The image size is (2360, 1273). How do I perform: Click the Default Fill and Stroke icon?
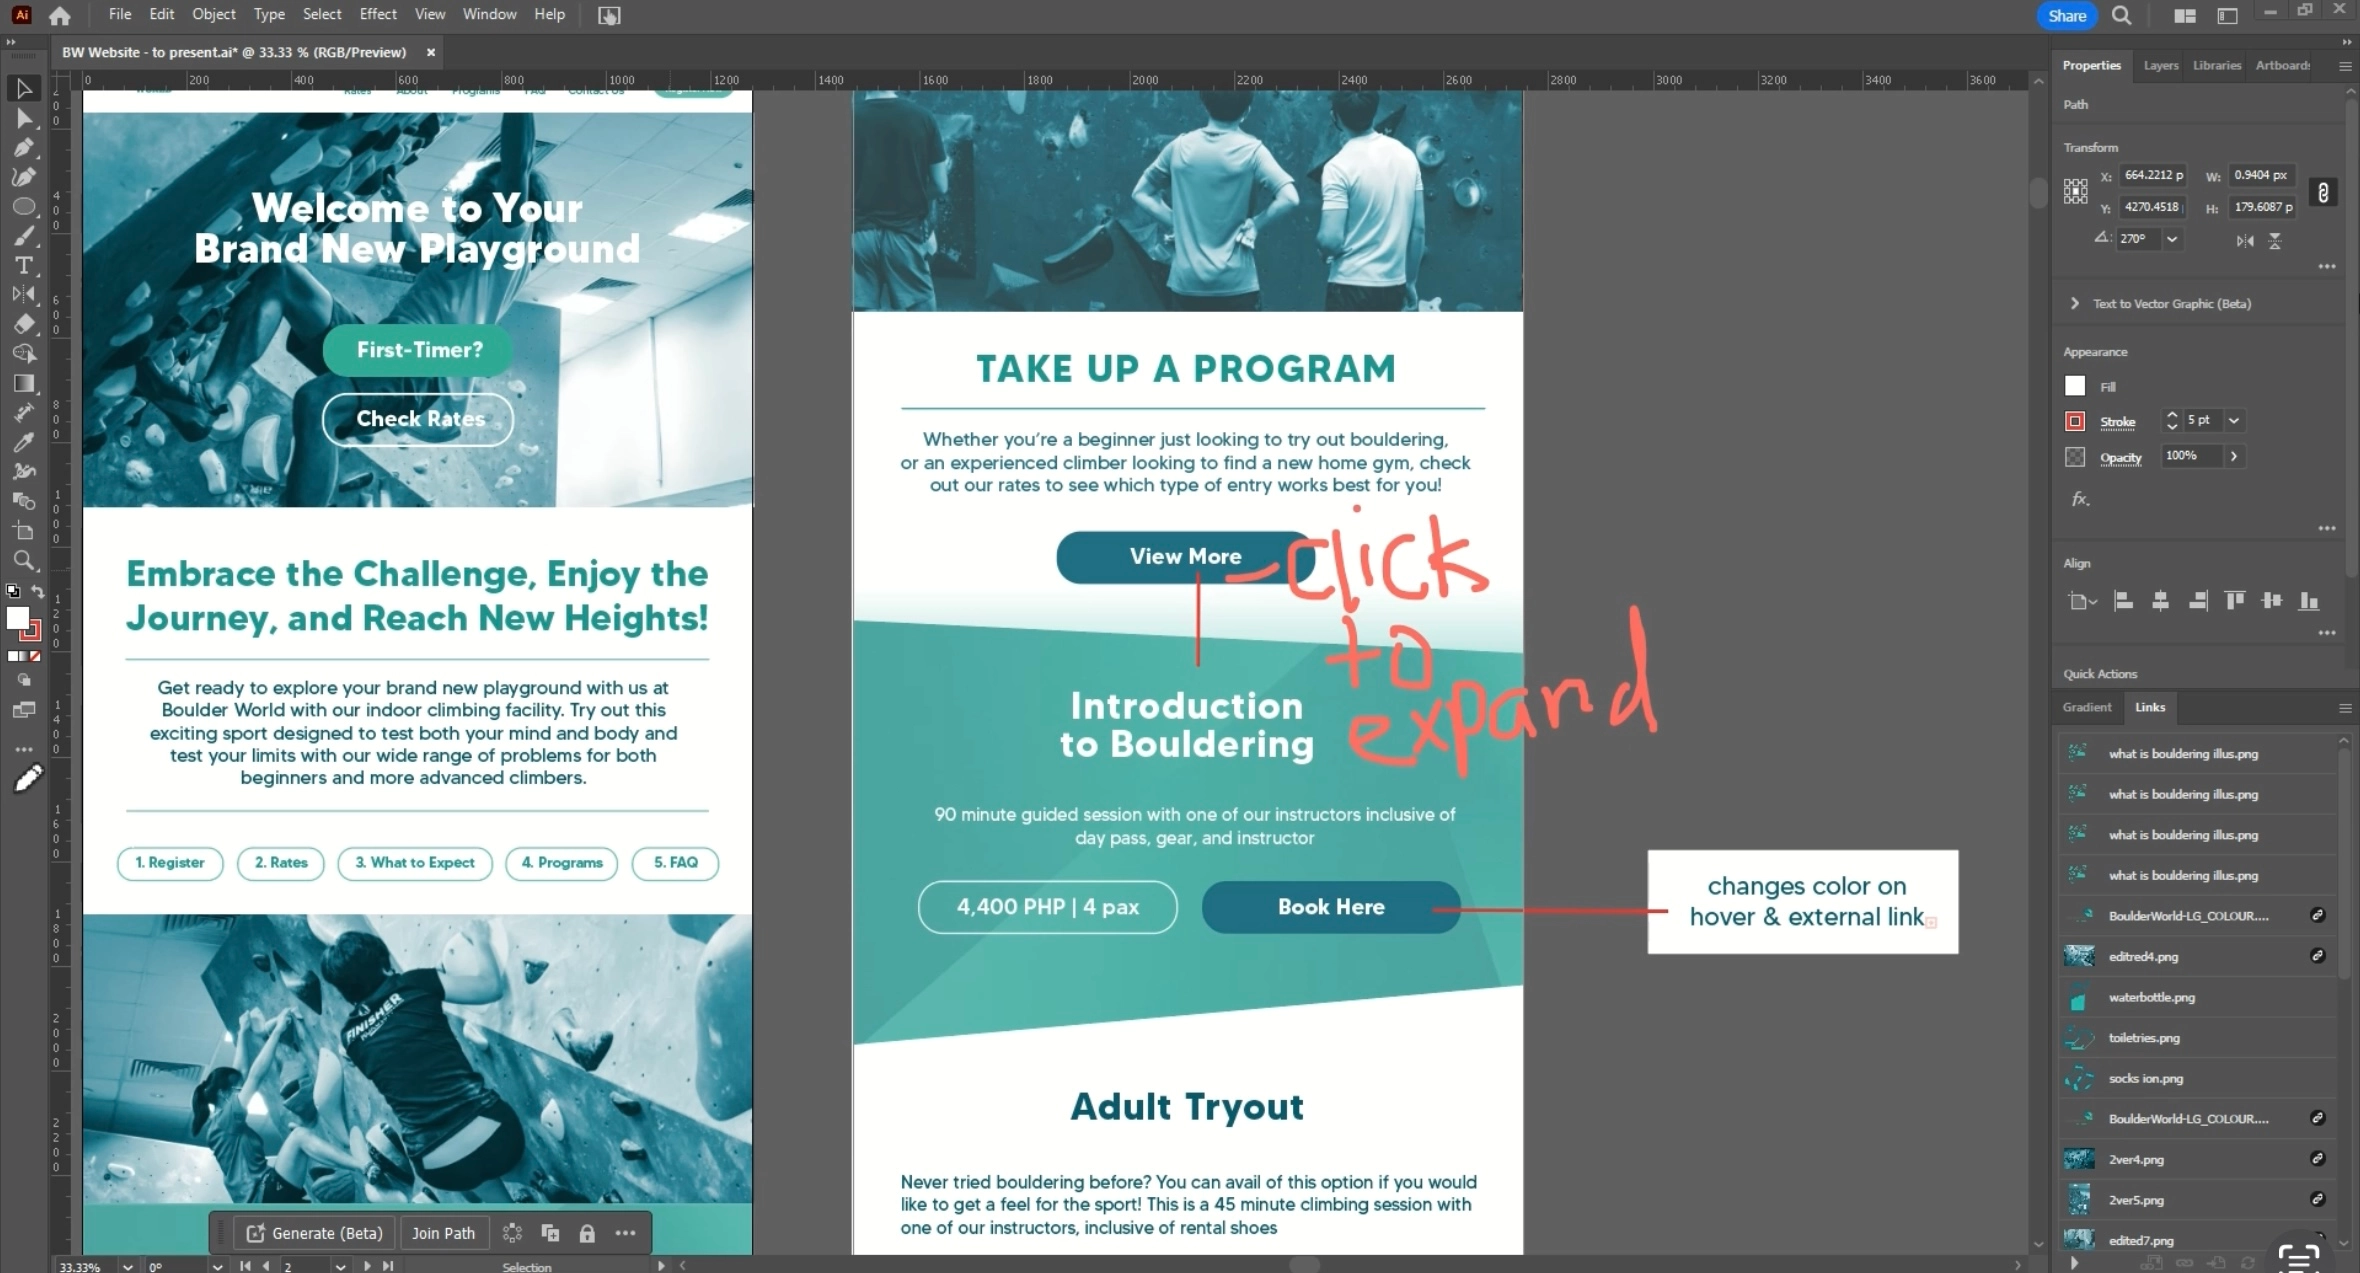[13, 592]
